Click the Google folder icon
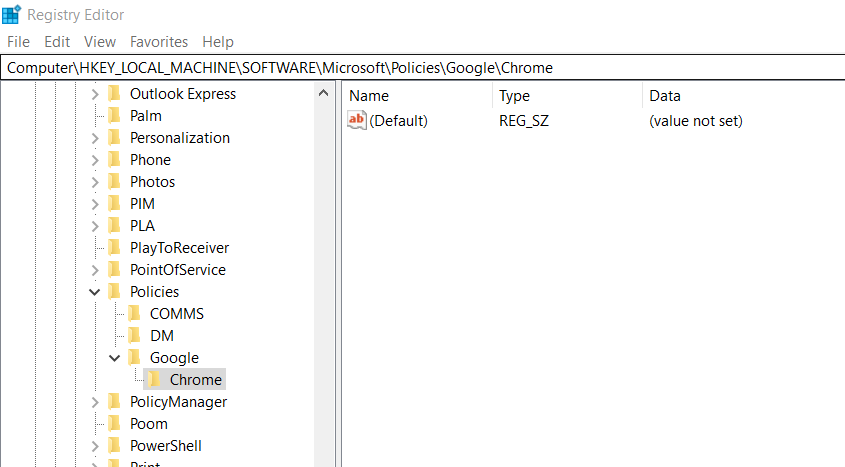This screenshot has height=467, width=845. [x=134, y=358]
